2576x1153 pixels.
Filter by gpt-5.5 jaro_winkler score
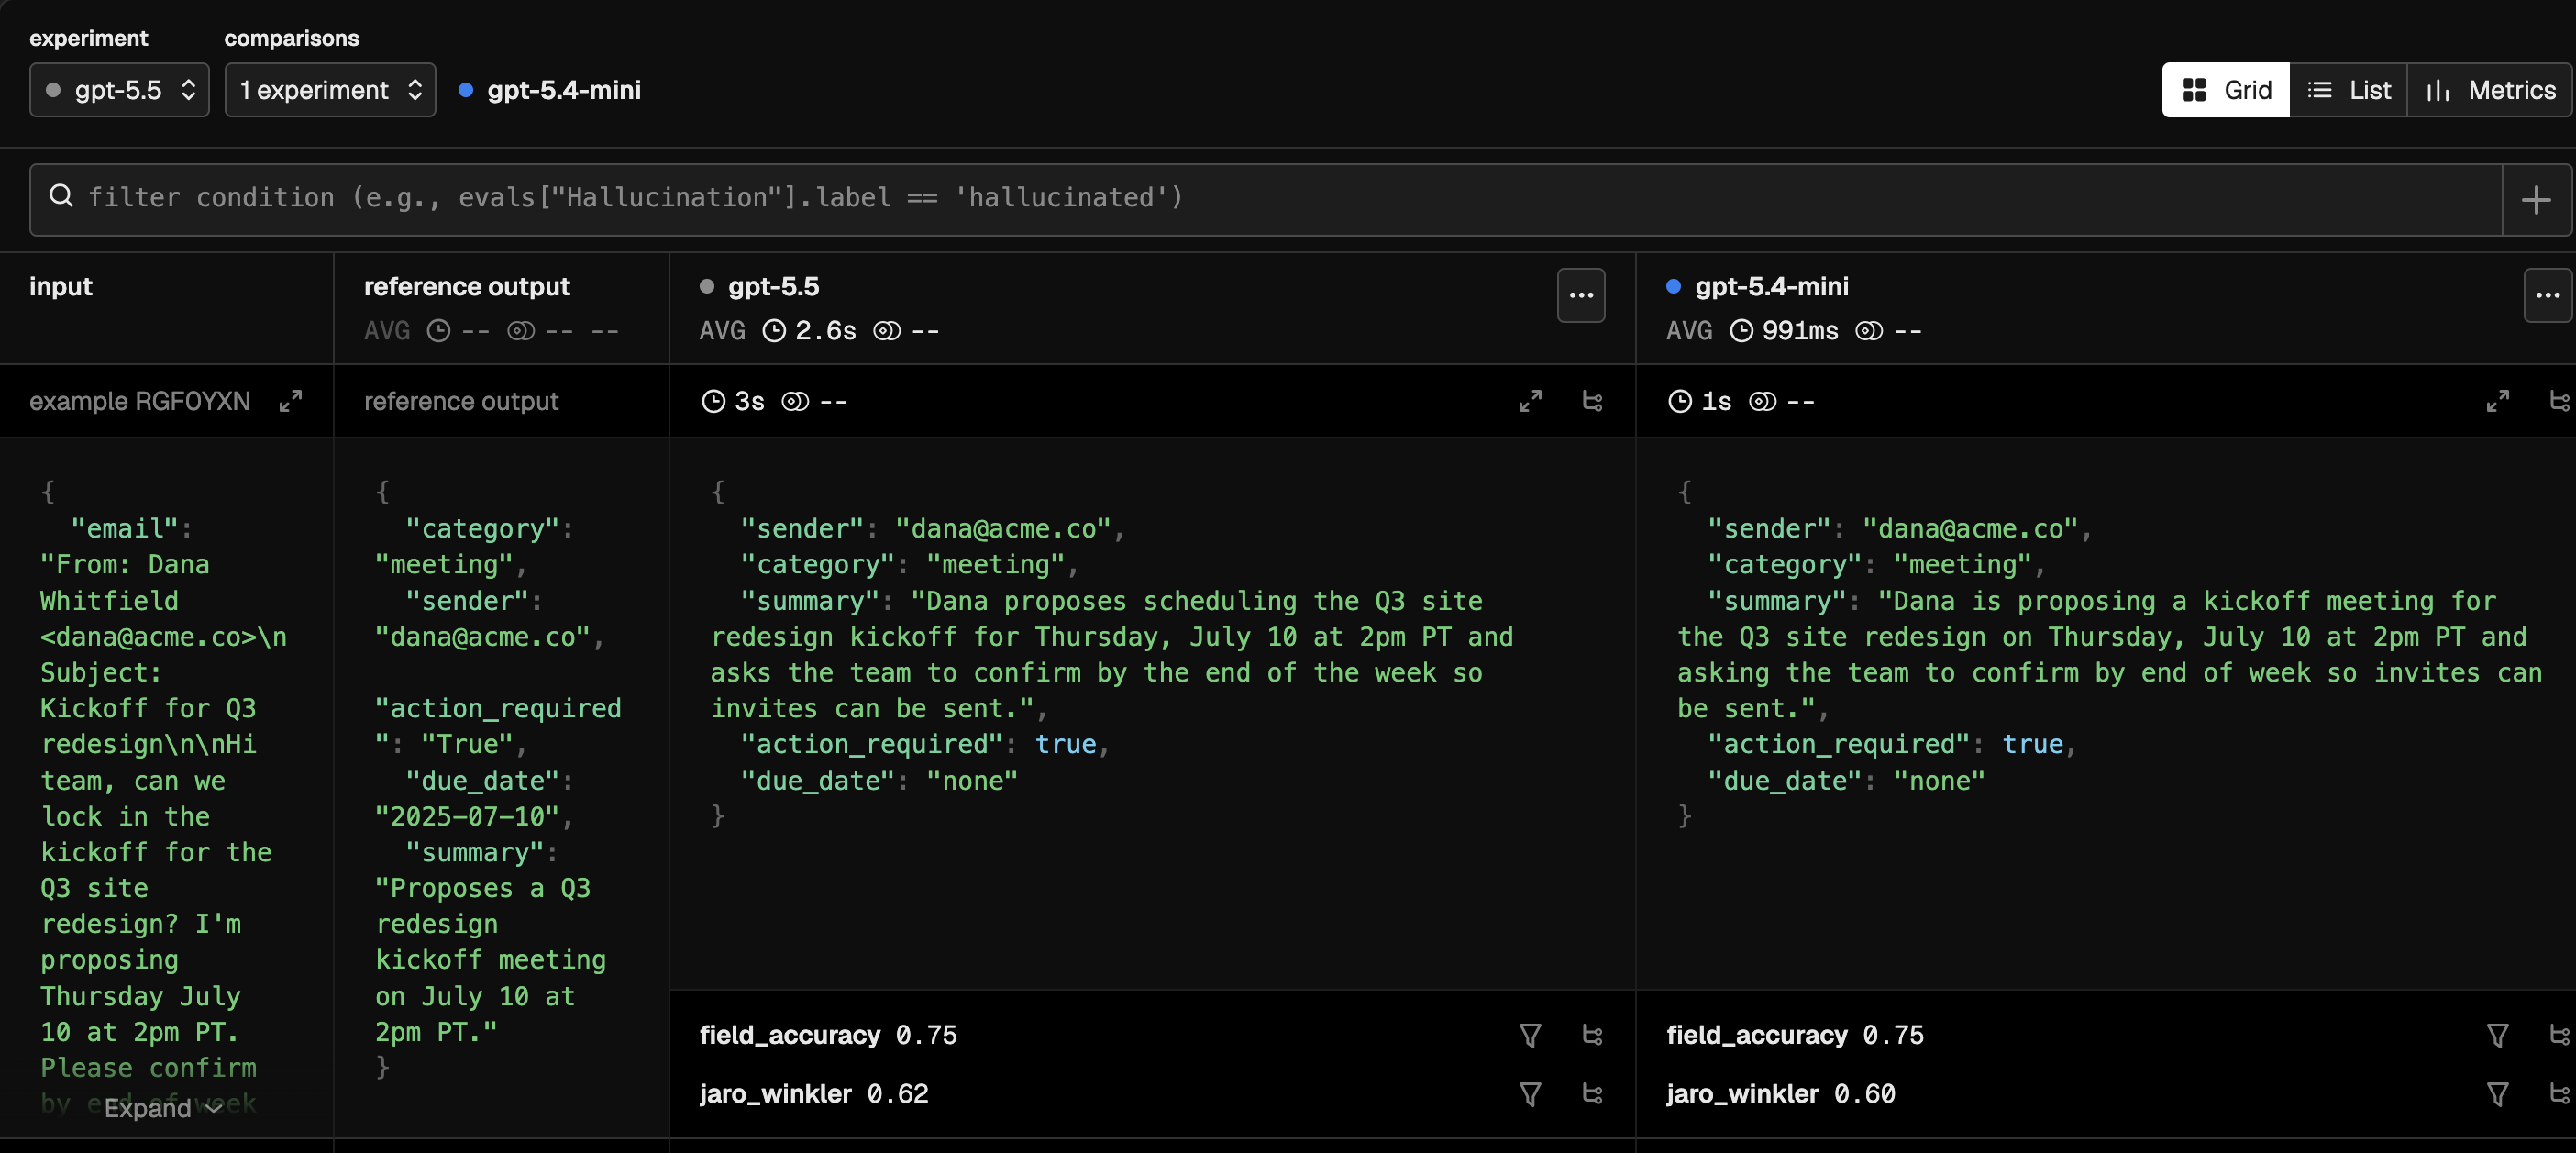point(1530,1094)
